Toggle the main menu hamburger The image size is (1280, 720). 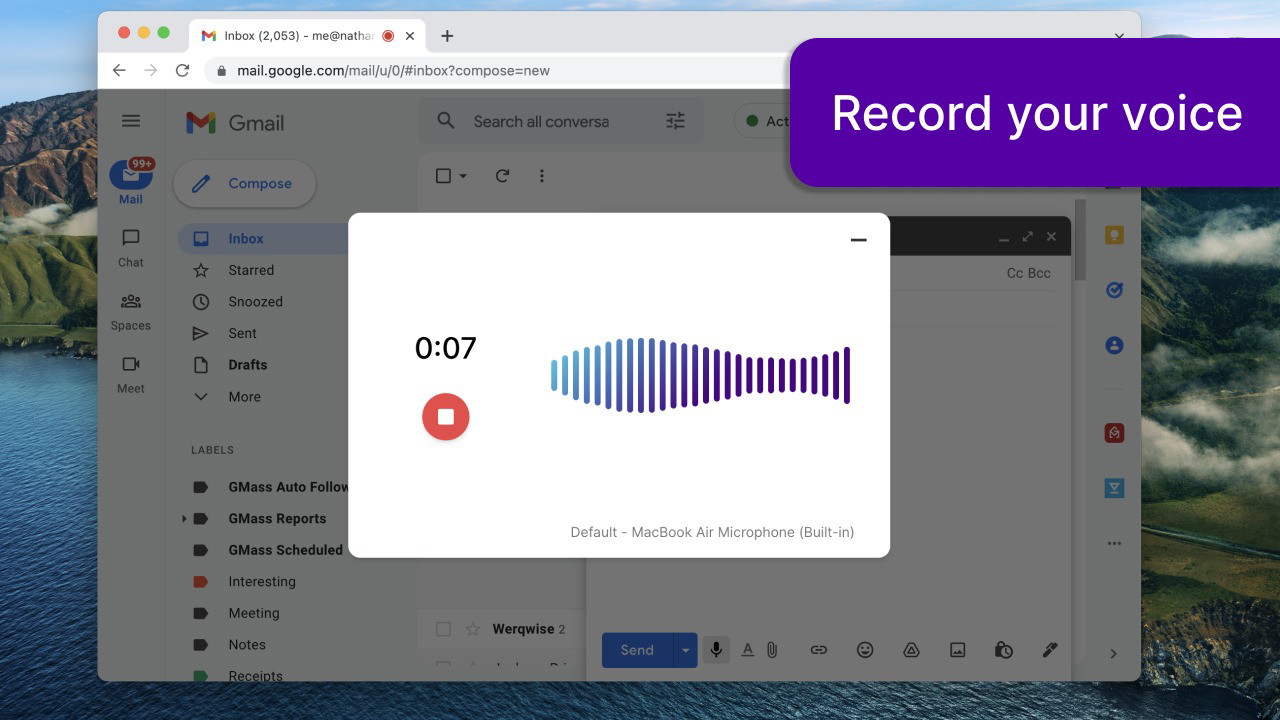(x=131, y=121)
